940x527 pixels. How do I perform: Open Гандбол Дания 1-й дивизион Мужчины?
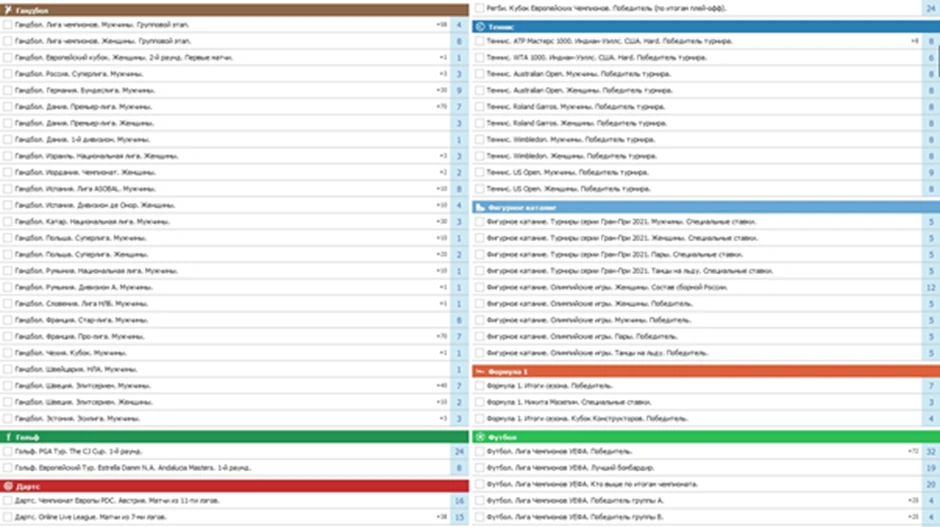tap(83, 139)
